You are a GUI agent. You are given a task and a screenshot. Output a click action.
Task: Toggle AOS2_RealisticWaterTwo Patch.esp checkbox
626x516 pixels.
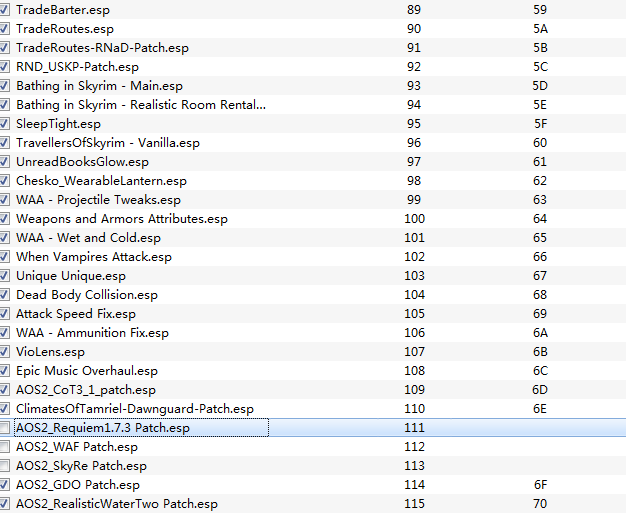4,504
